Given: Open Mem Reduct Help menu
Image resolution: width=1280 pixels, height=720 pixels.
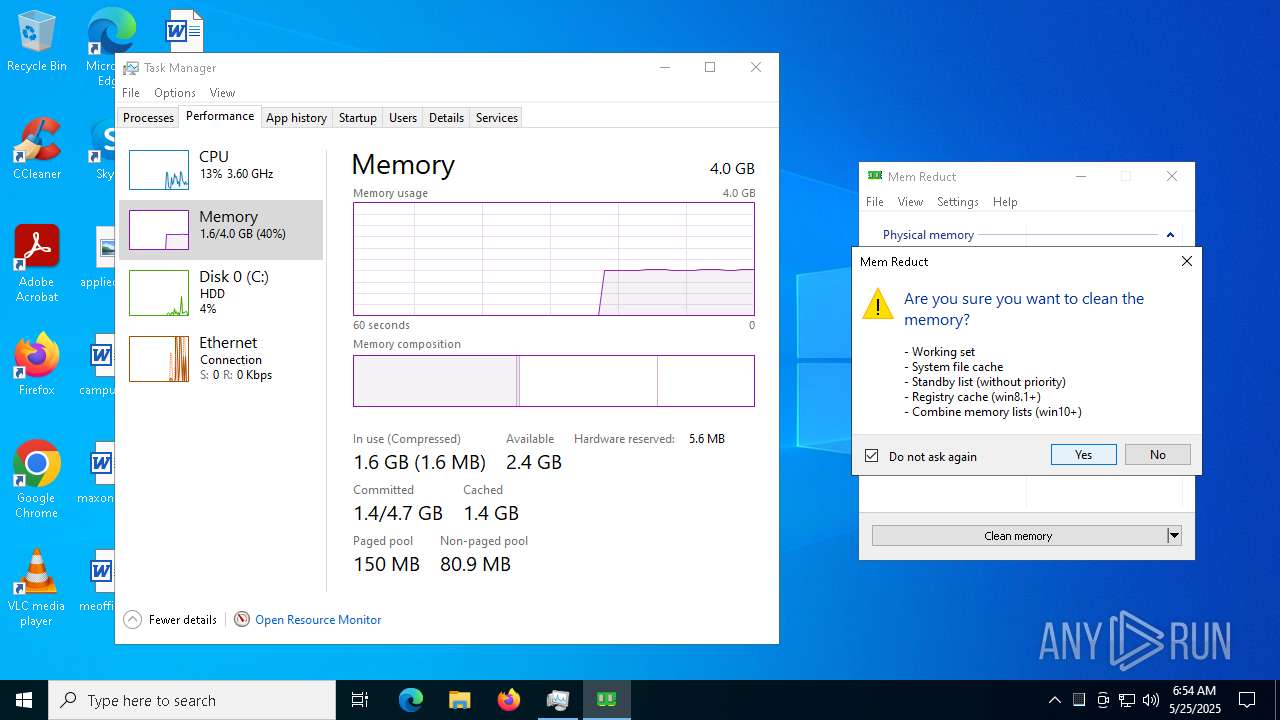Looking at the screenshot, I should pos(1005,202).
